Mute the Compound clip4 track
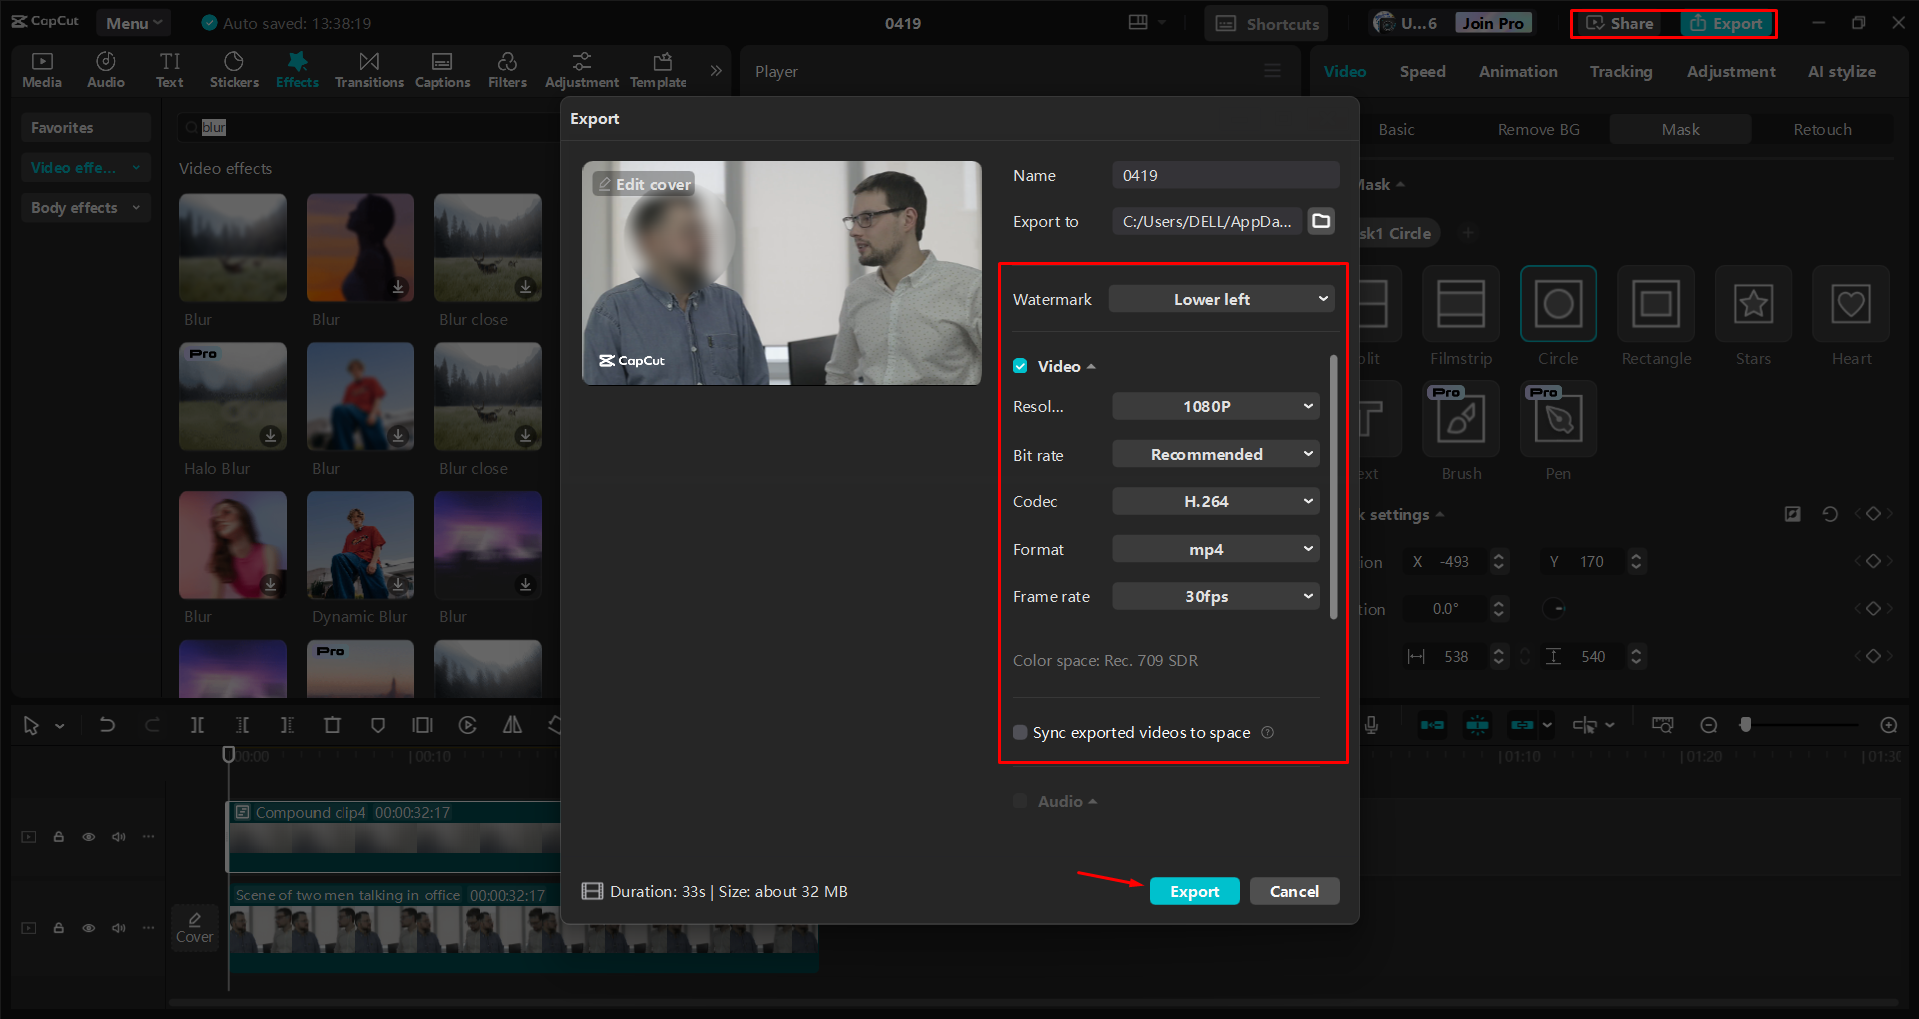1919x1019 pixels. tap(119, 837)
